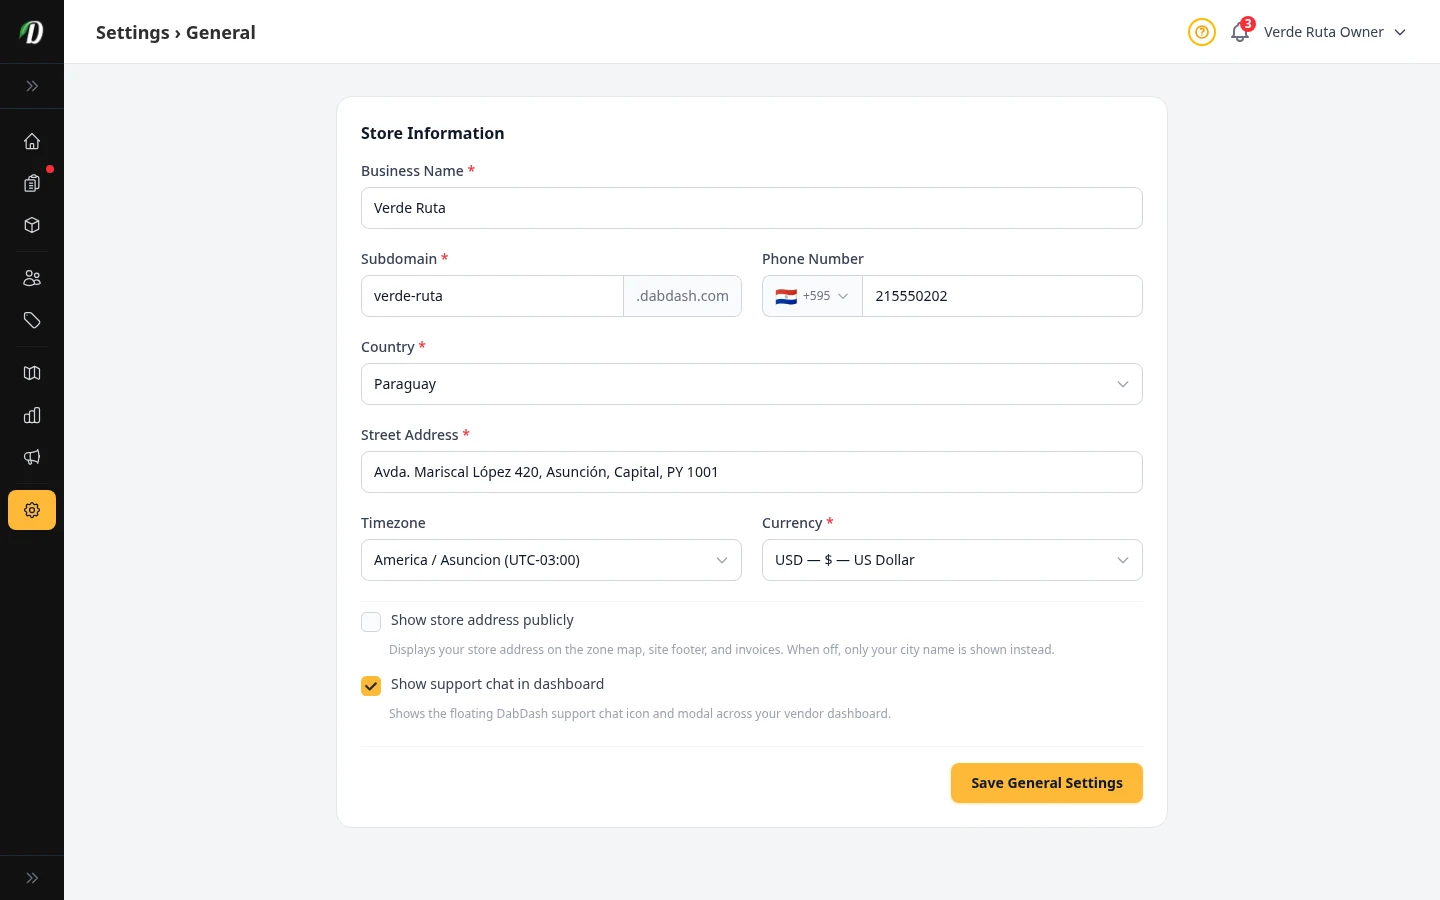This screenshot has height=900, width=1440.
Task: Open the marketing megaphone sidebar icon
Action: pyautogui.click(x=32, y=457)
